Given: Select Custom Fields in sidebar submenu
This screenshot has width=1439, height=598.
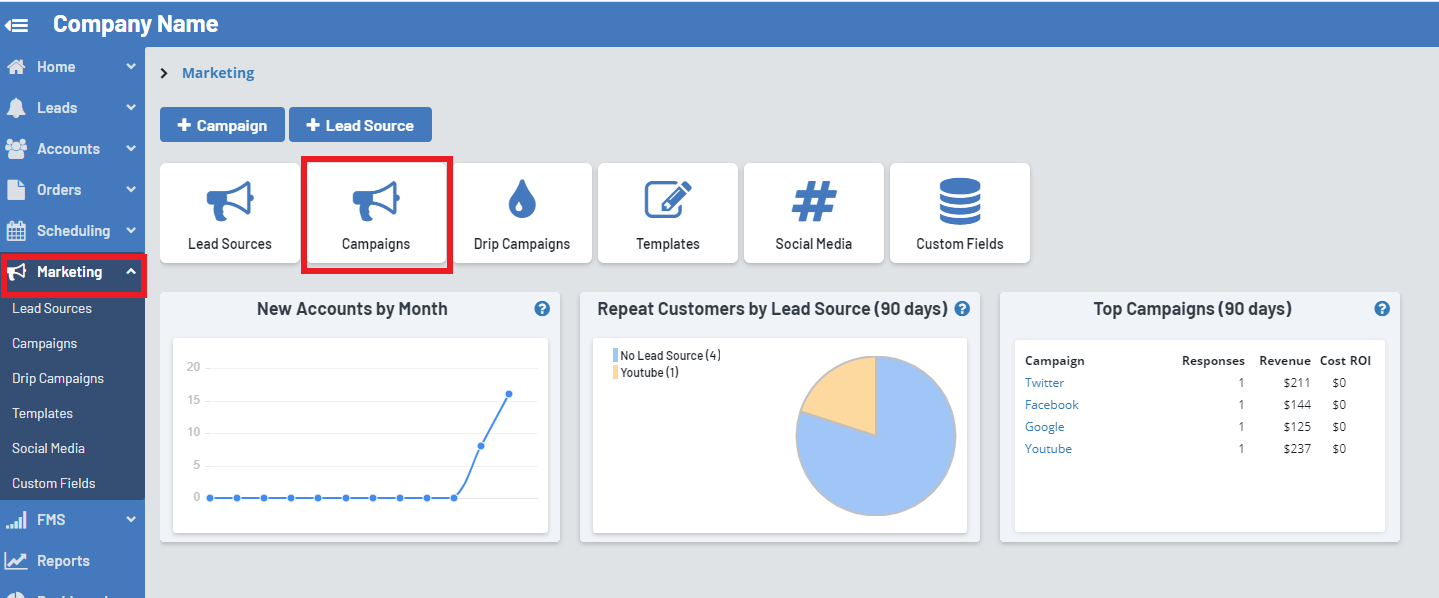Looking at the screenshot, I should (54, 484).
